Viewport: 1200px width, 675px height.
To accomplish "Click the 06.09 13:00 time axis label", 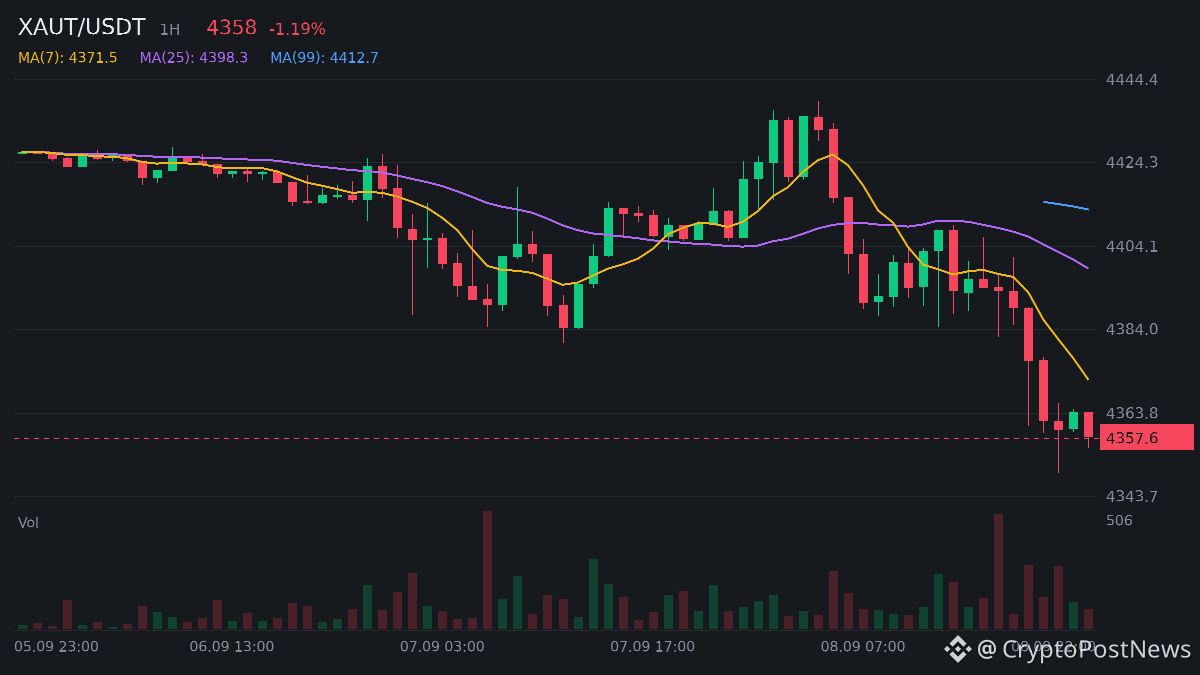I will tap(231, 646).
